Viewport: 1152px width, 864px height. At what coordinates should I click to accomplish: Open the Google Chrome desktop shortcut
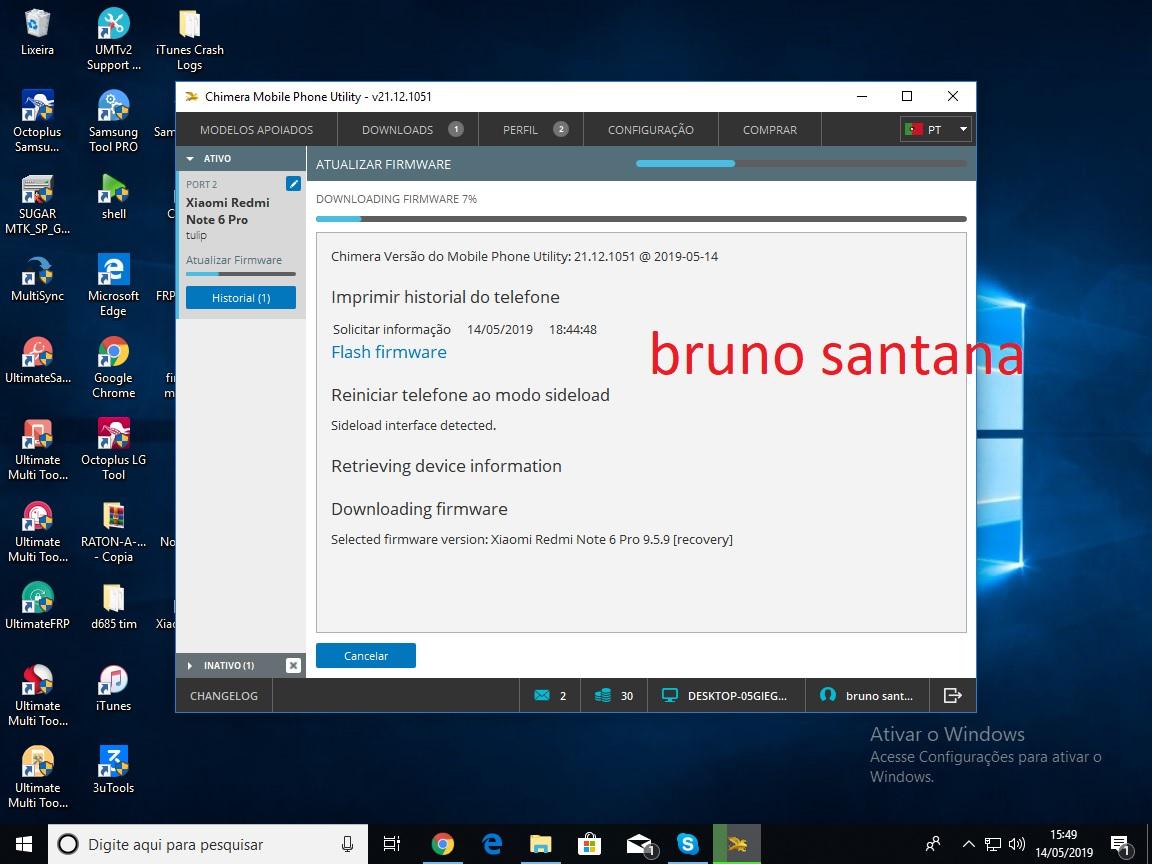(x=113, y=368)
